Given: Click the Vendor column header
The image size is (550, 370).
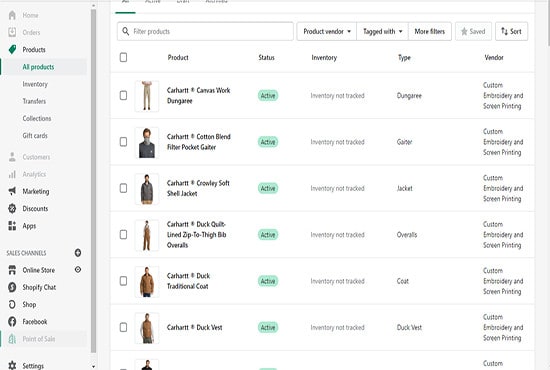Looking at the screenshot, I should click(494, 57).
